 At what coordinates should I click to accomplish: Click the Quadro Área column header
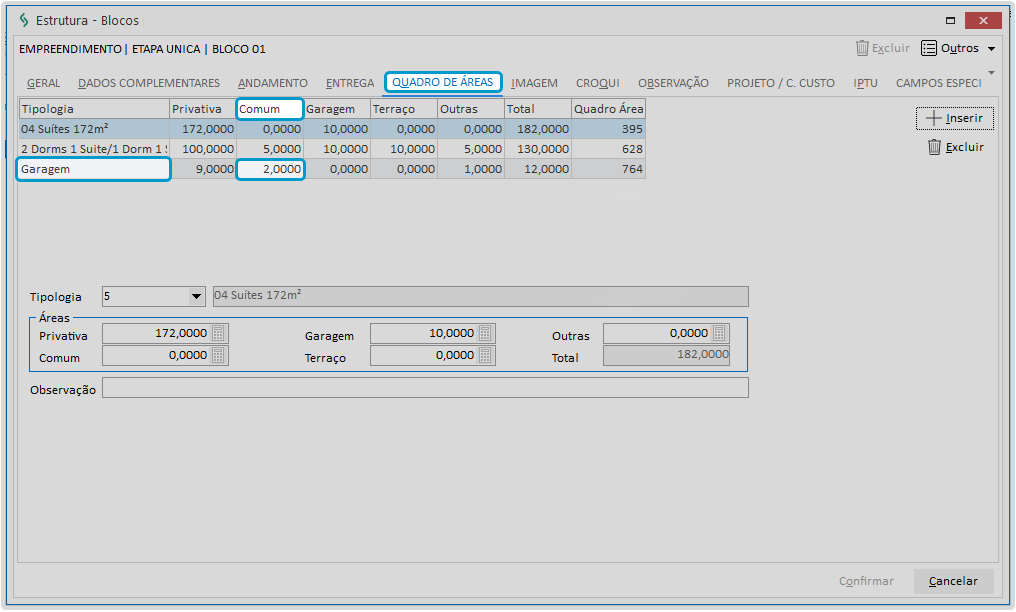tap(608, 109)
